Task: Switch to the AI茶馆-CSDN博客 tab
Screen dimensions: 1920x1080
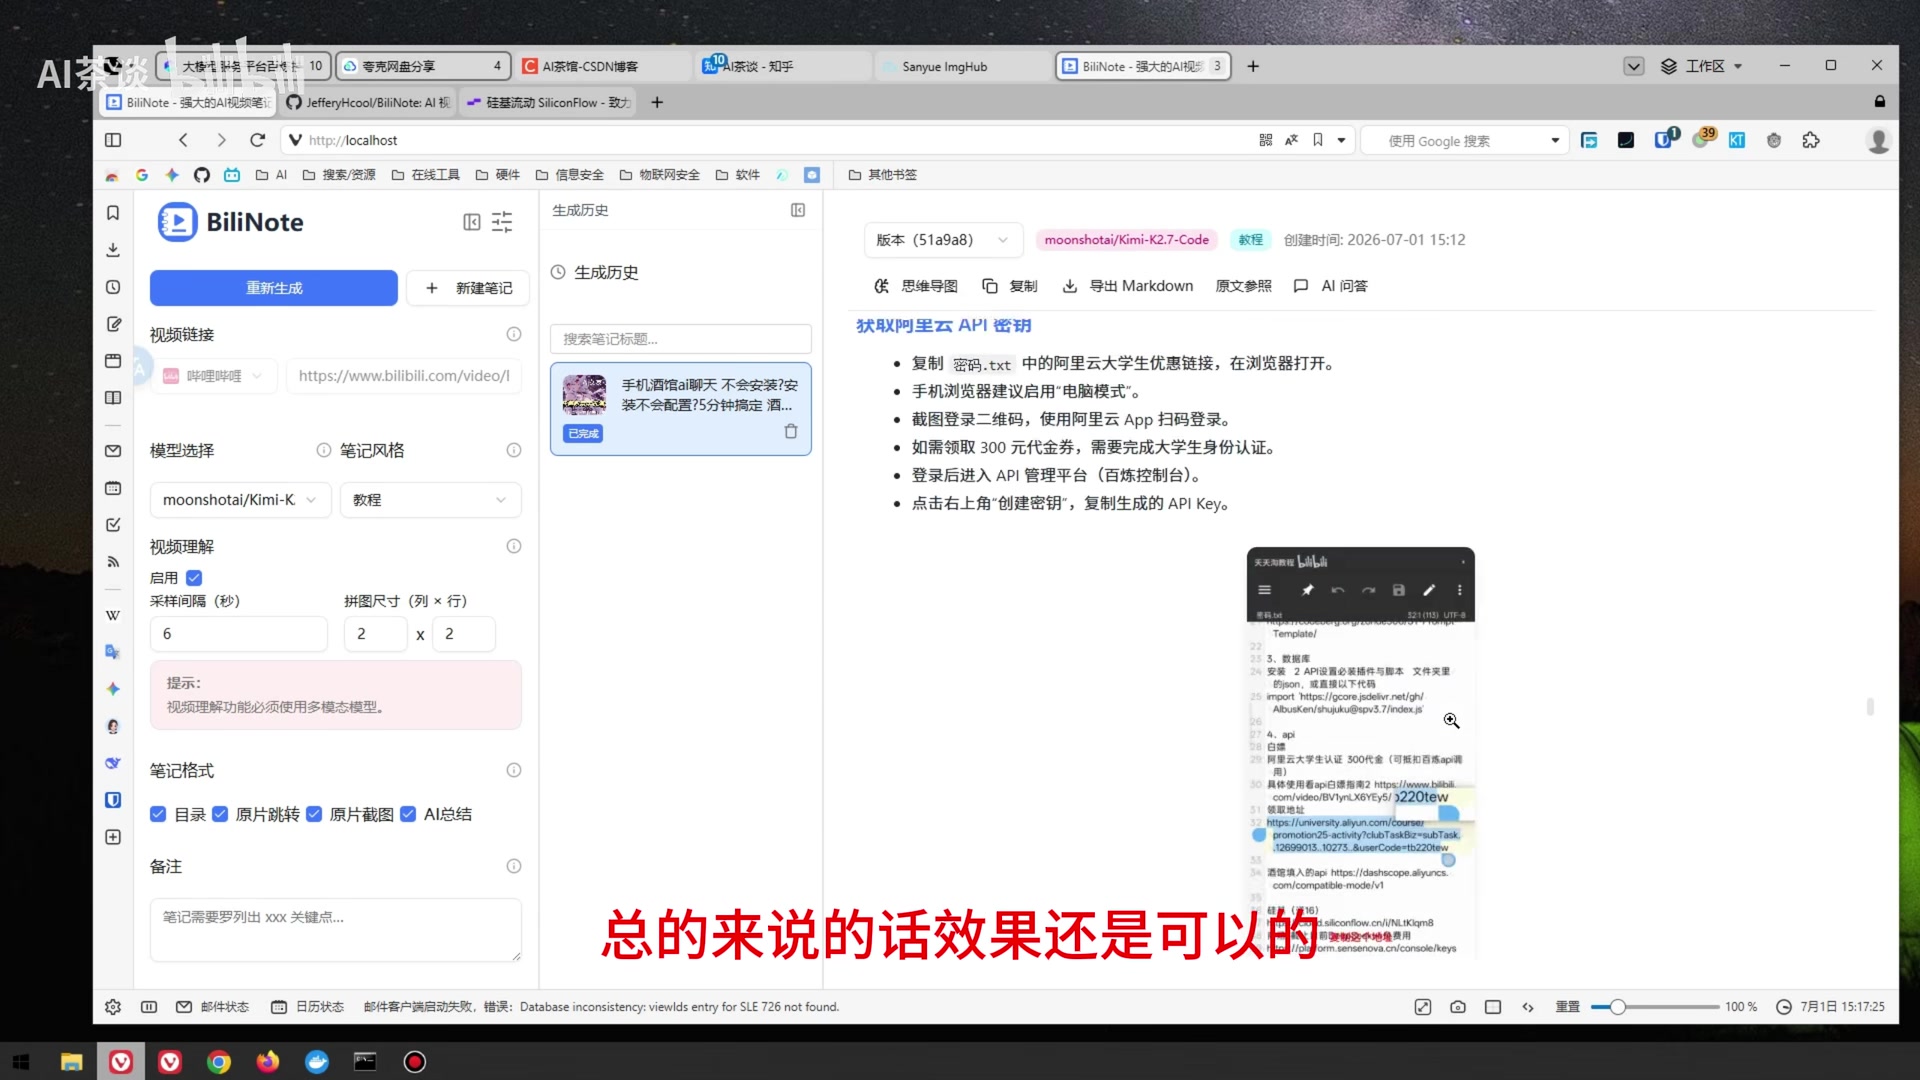Action: click(603, 66)
